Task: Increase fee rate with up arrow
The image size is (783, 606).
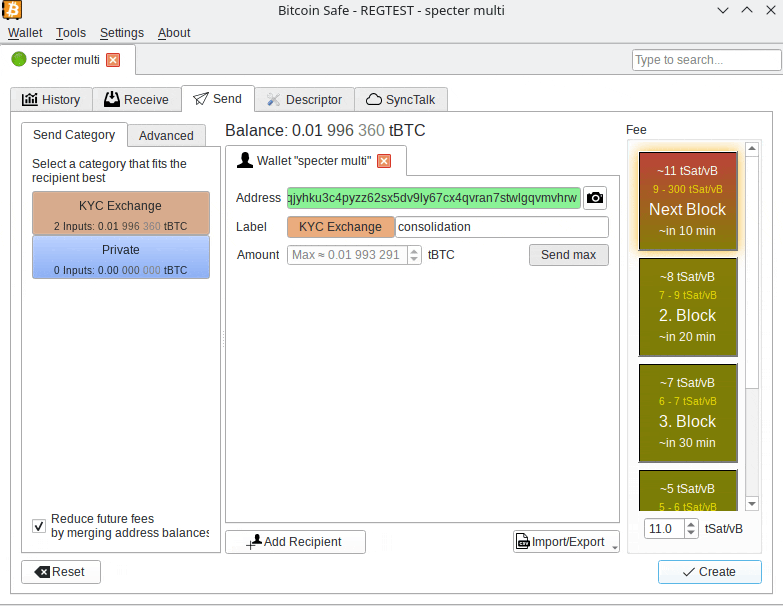Action: point(691,524)
